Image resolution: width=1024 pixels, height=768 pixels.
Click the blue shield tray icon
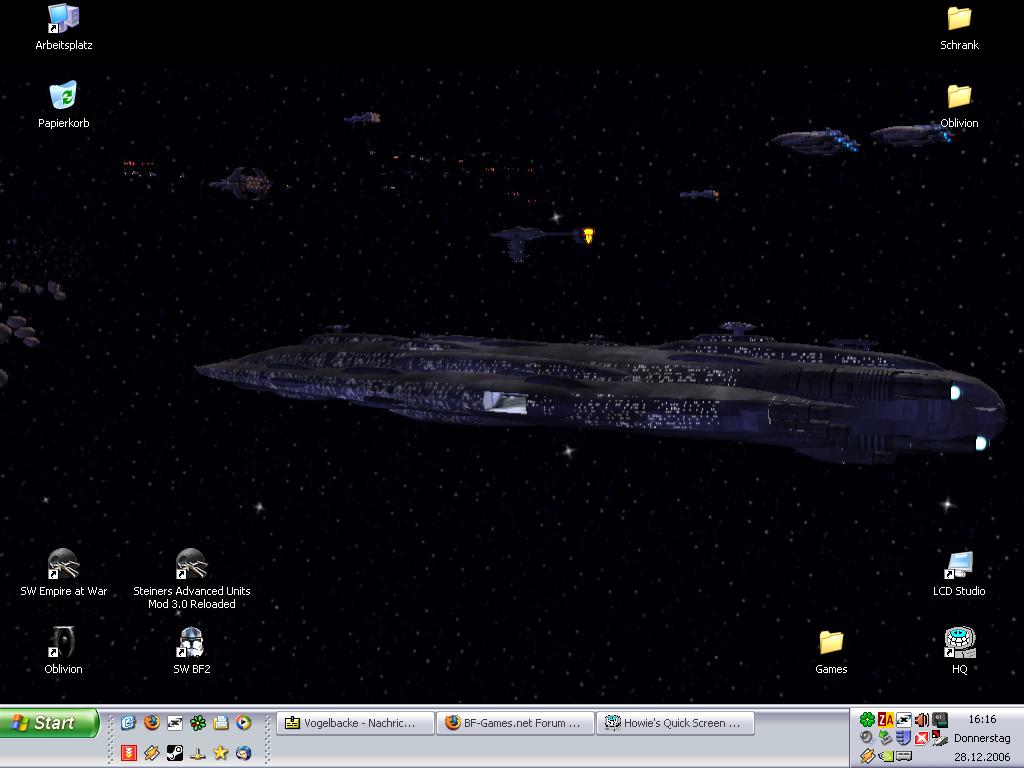(x=903, y=738)
